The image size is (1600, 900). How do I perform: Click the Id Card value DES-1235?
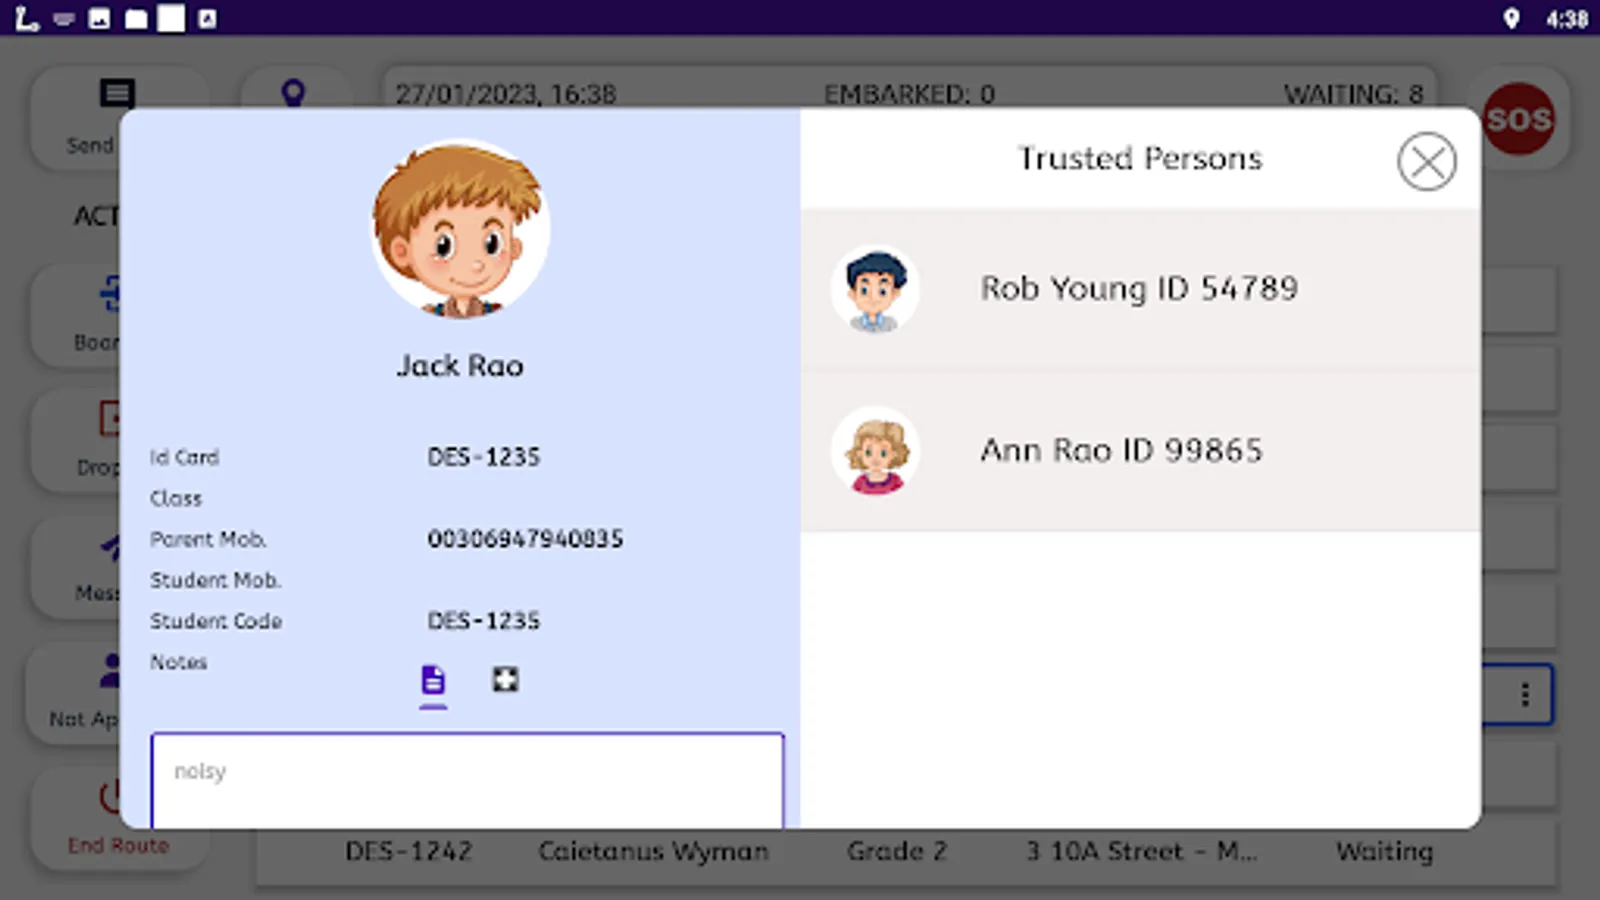point(484,457)
